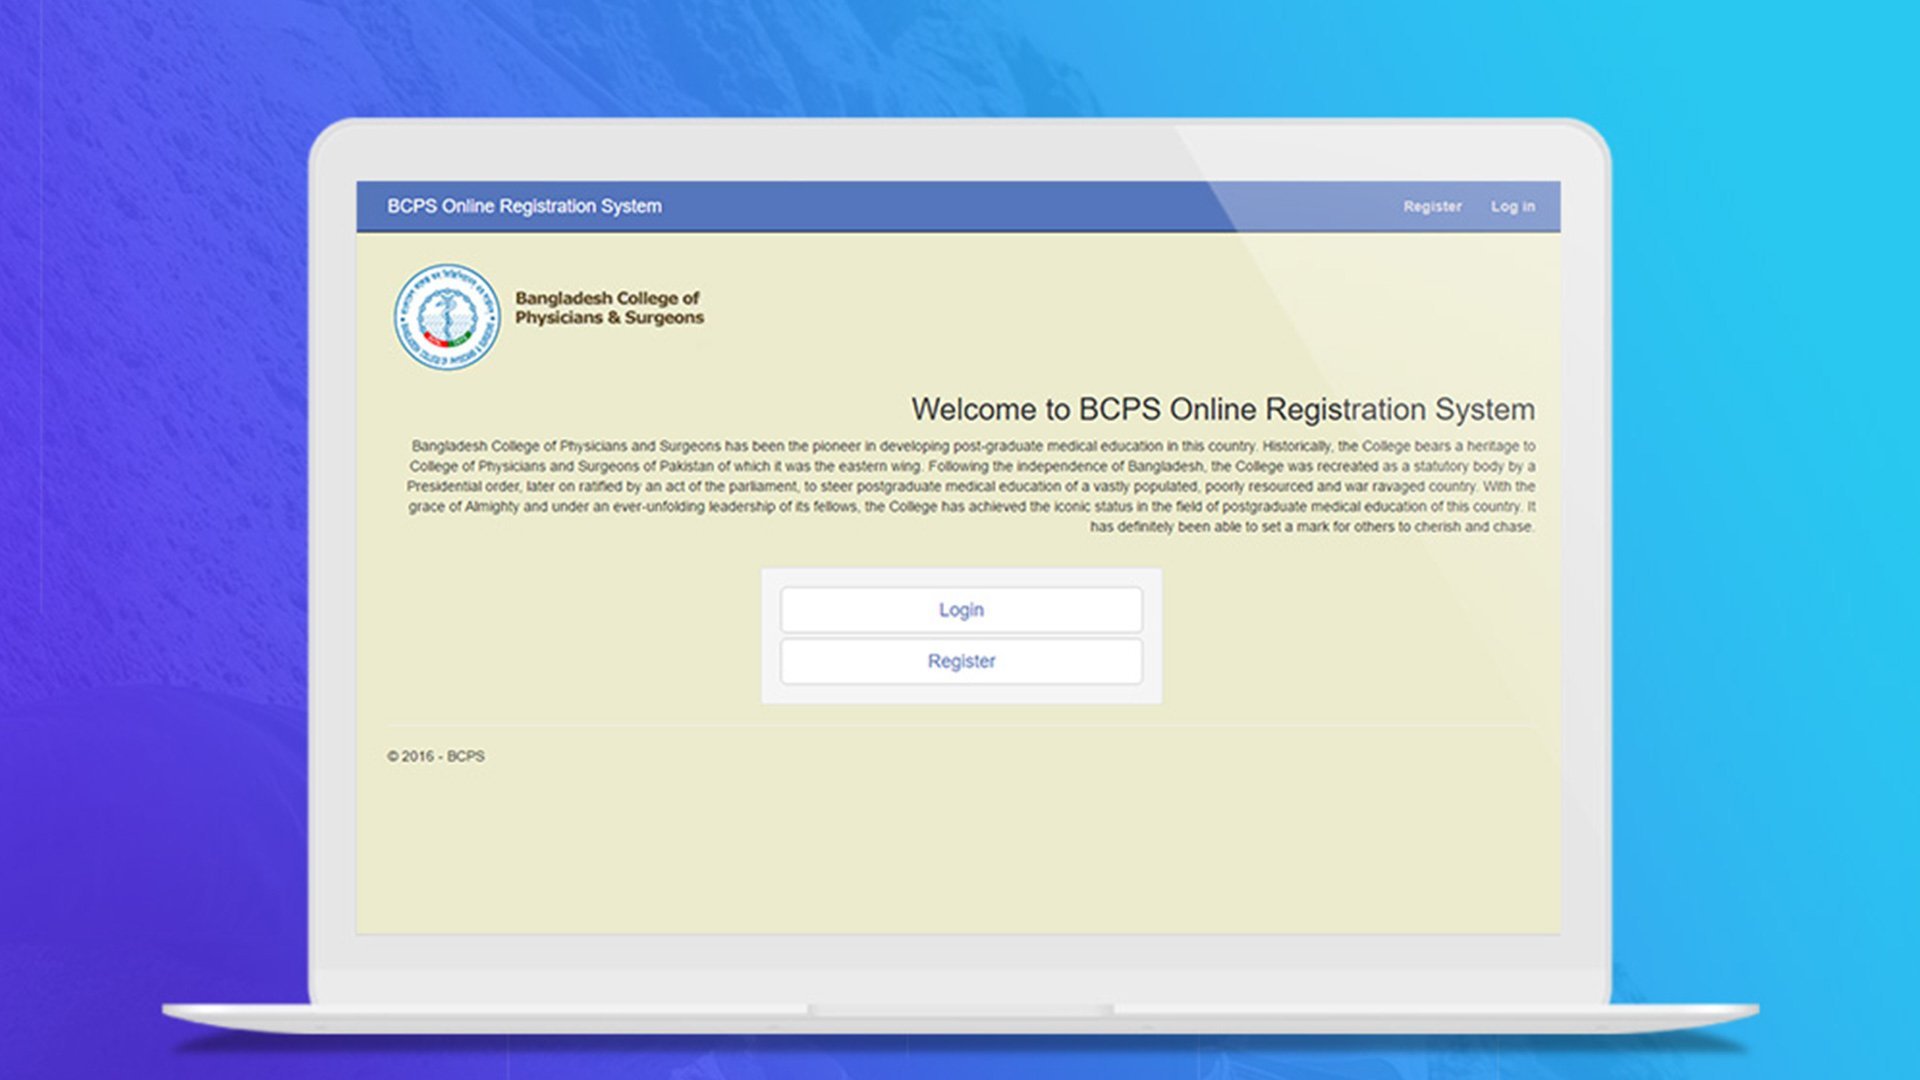Click the large Register button in the center panel

(x=961, y=661)
